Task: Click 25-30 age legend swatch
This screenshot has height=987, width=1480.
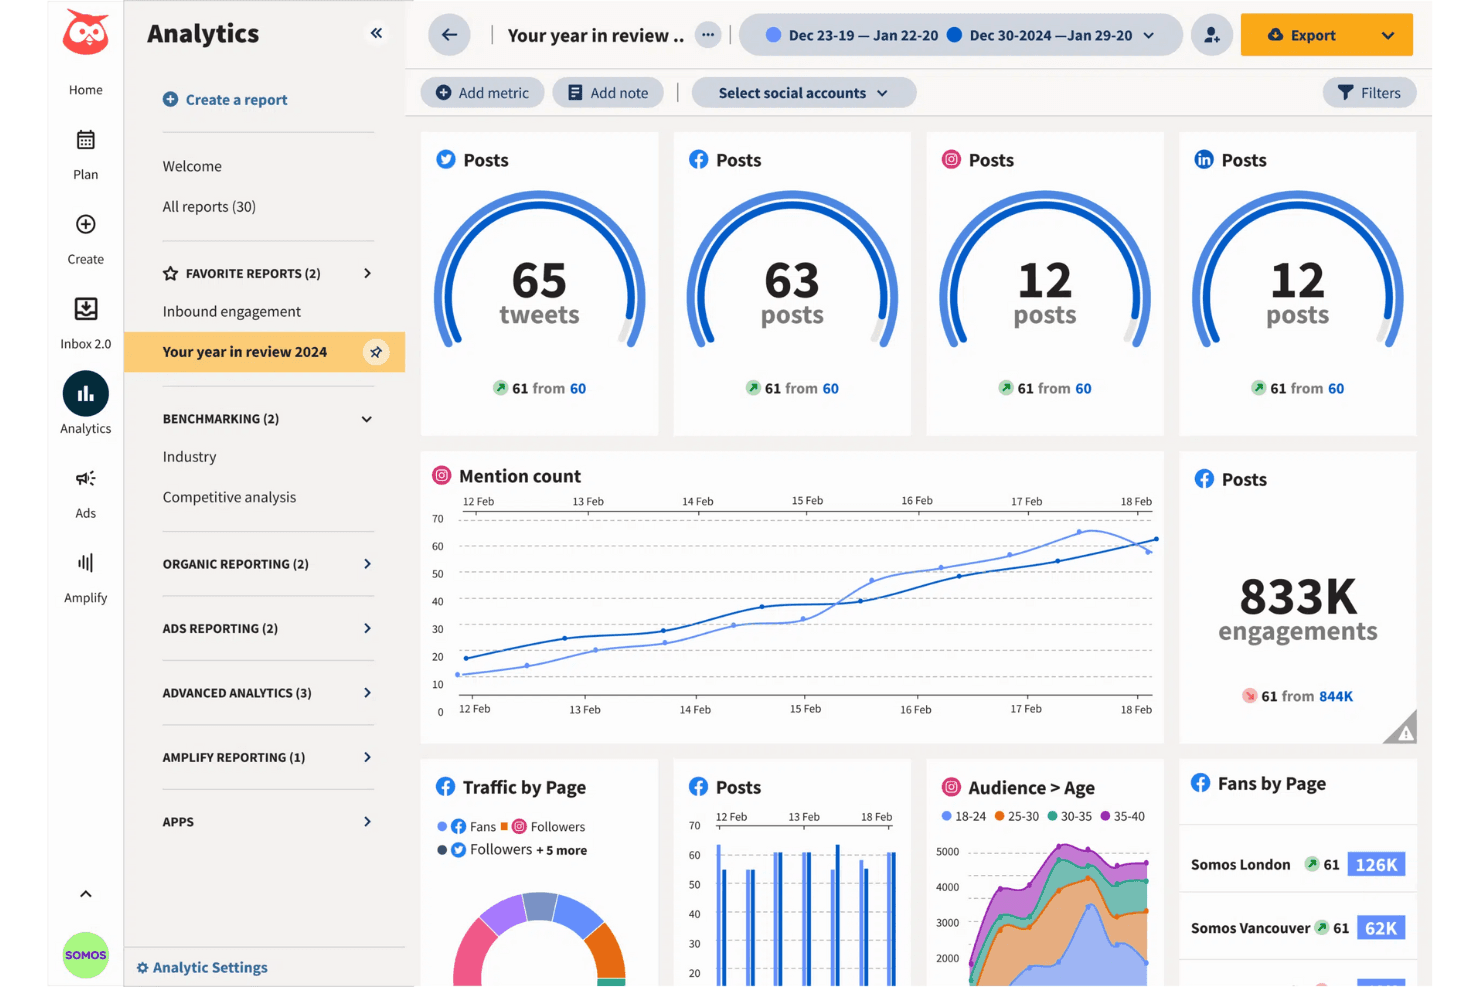Action: click(999, 816)
